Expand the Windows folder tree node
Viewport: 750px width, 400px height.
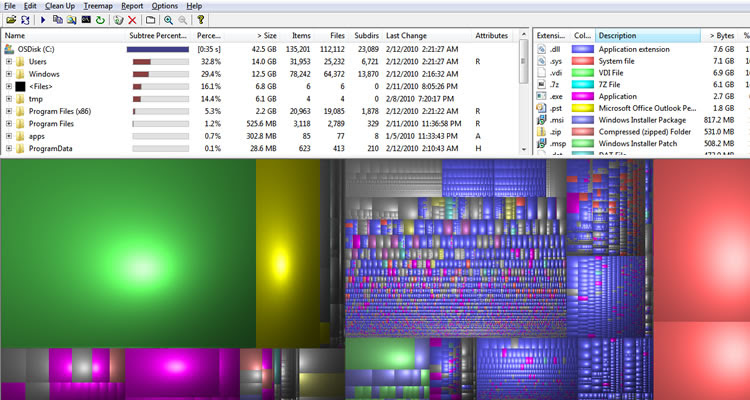point(9,74)
